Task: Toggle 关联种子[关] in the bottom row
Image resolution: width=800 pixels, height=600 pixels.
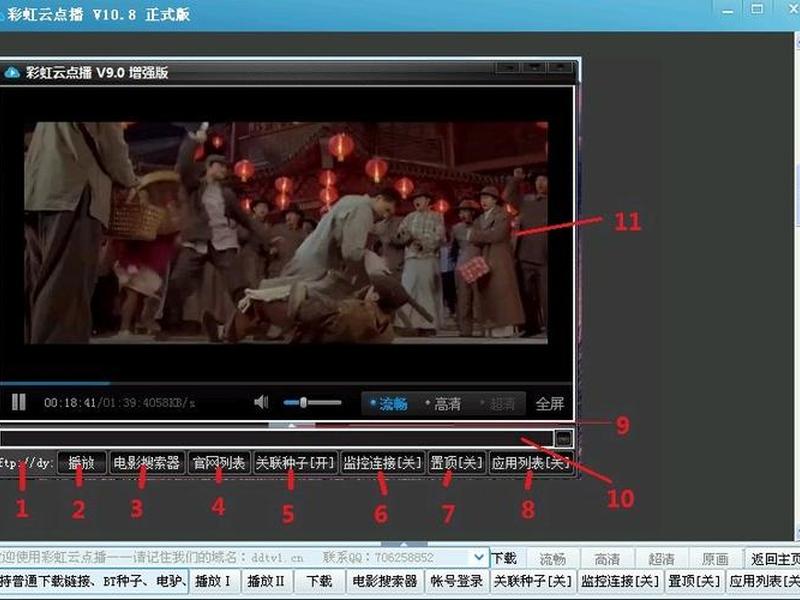Action: [533, 581]
